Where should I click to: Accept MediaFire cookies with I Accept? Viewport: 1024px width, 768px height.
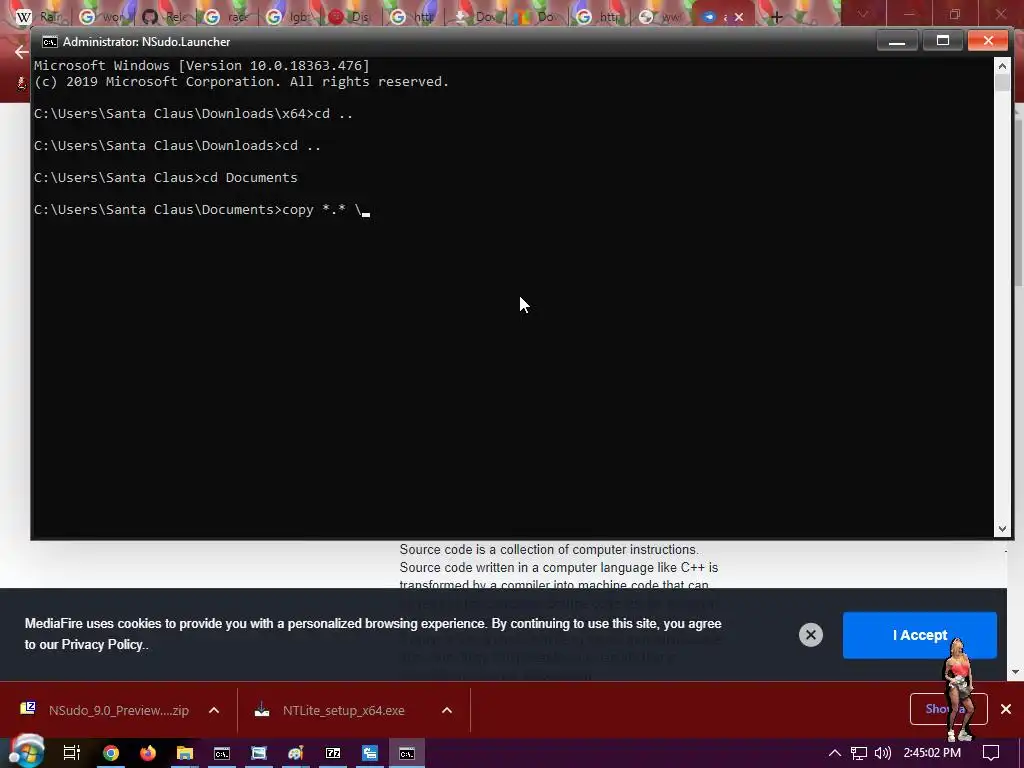(x=920, y=635)
